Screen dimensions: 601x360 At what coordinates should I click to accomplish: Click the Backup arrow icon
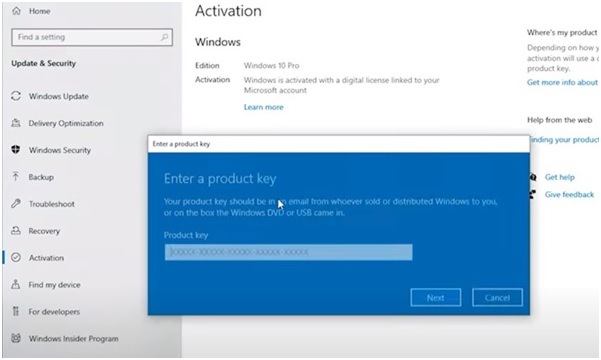coord(16,176)
